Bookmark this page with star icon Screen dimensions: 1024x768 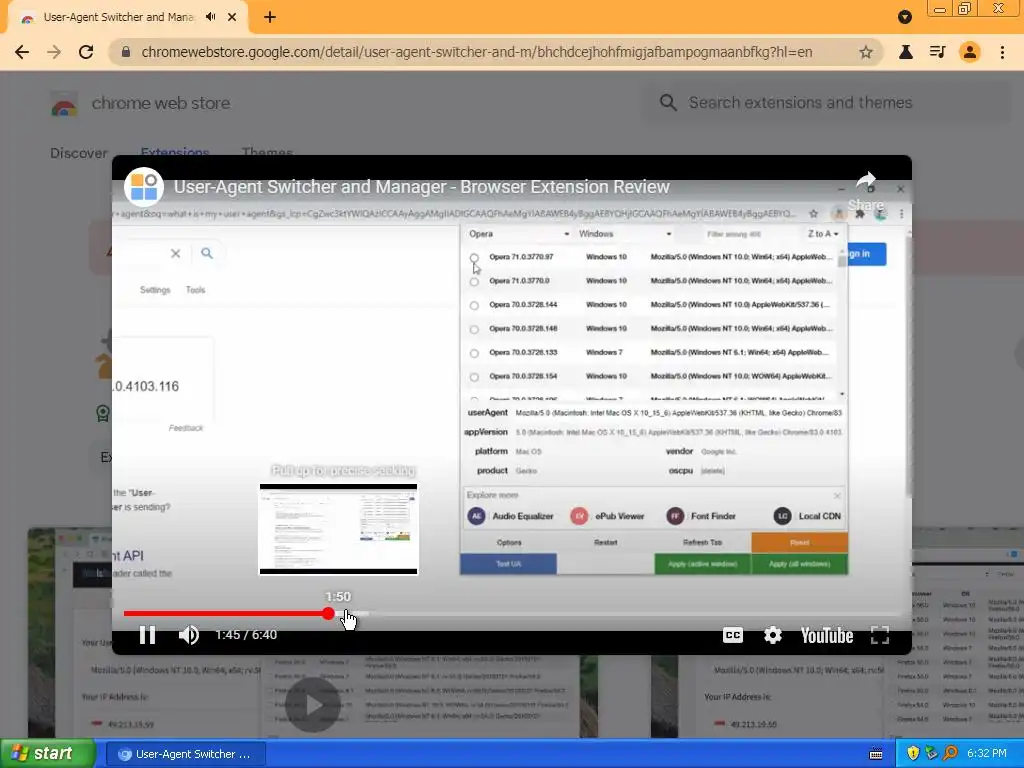(866, 52)
